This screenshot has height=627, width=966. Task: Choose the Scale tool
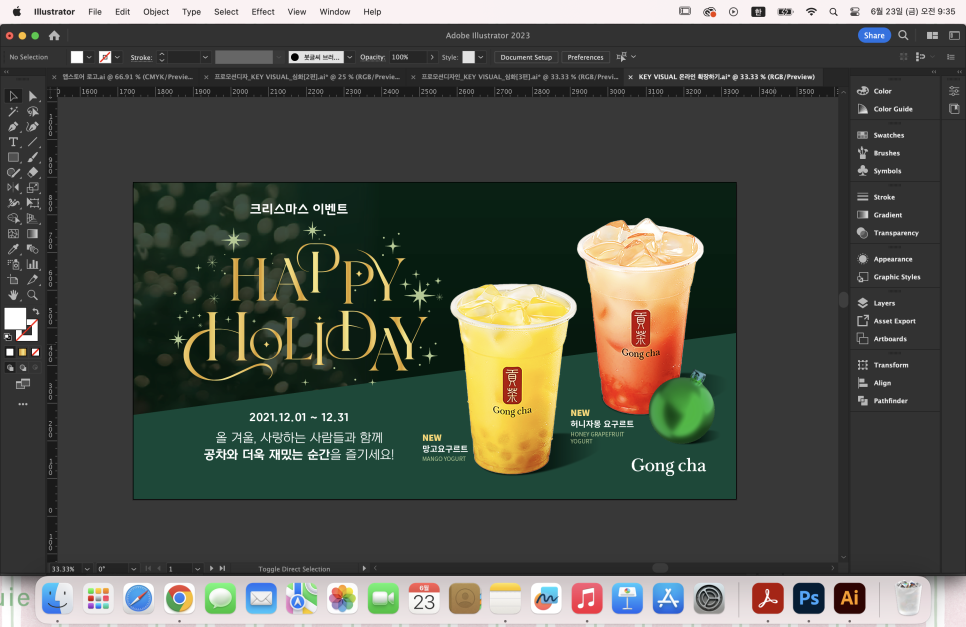[x=33, y=188]
